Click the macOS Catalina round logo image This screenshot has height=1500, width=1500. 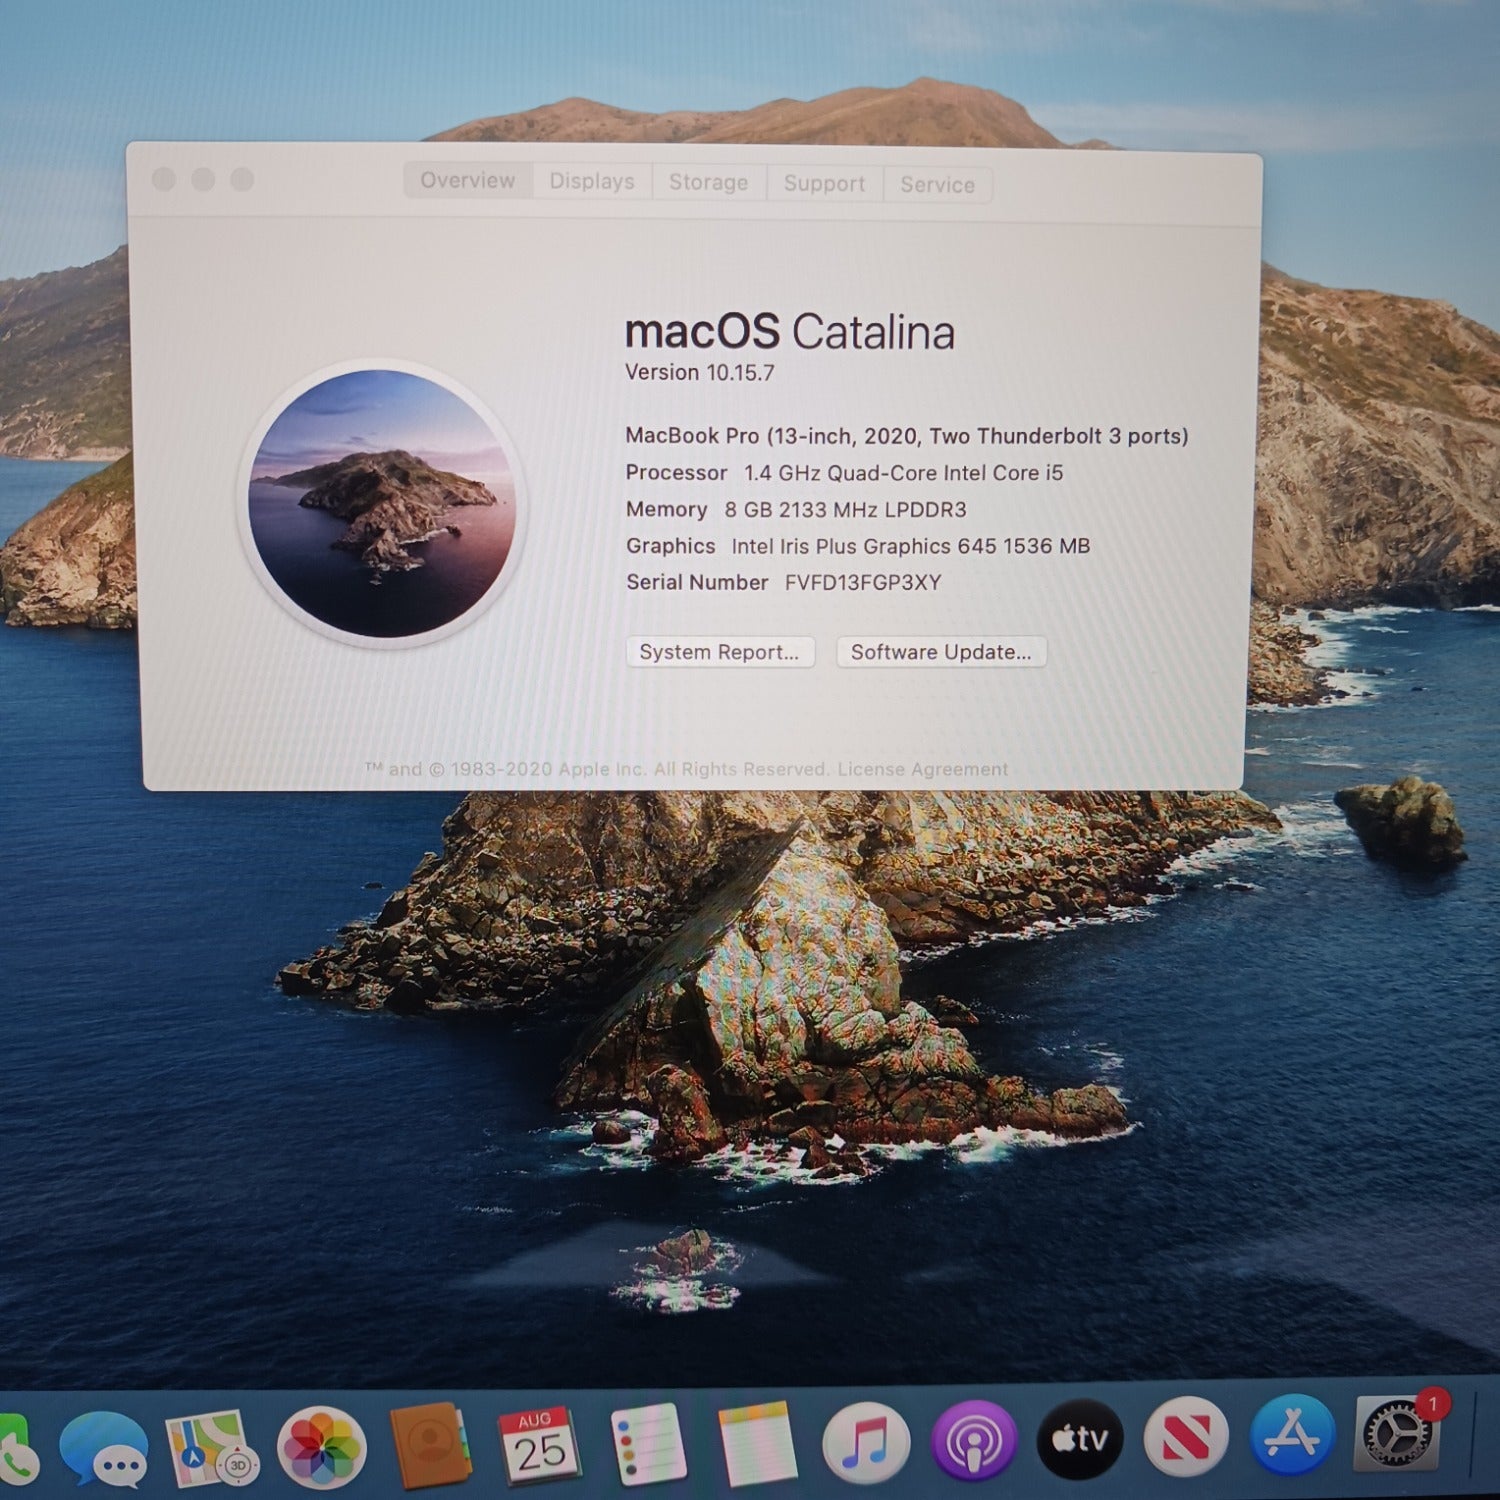pos(382,504)
